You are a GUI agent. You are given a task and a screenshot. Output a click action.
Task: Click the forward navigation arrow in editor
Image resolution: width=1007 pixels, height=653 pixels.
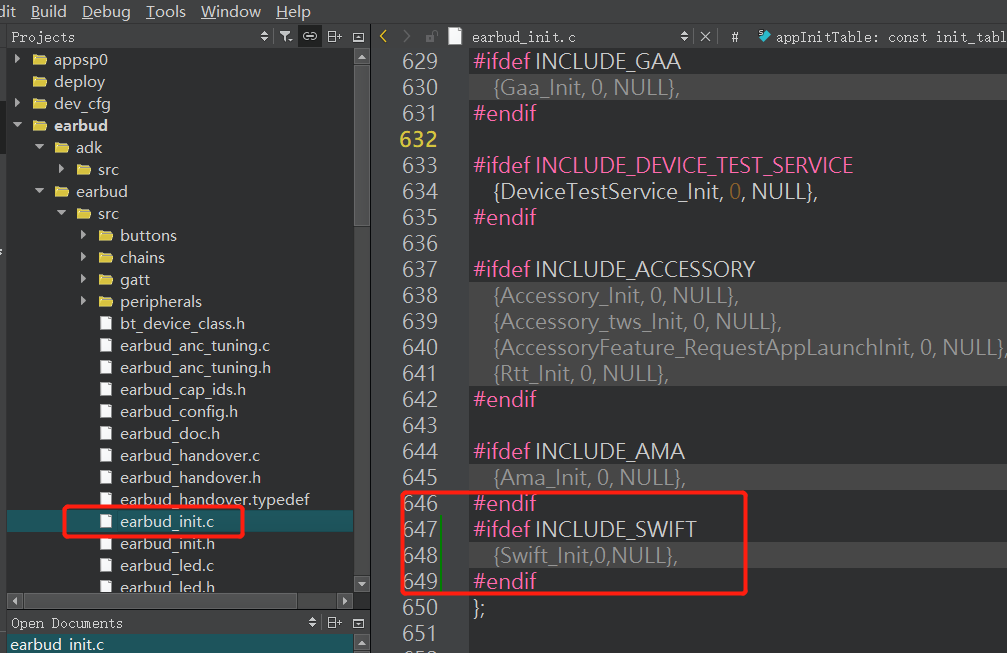point(407,36)
